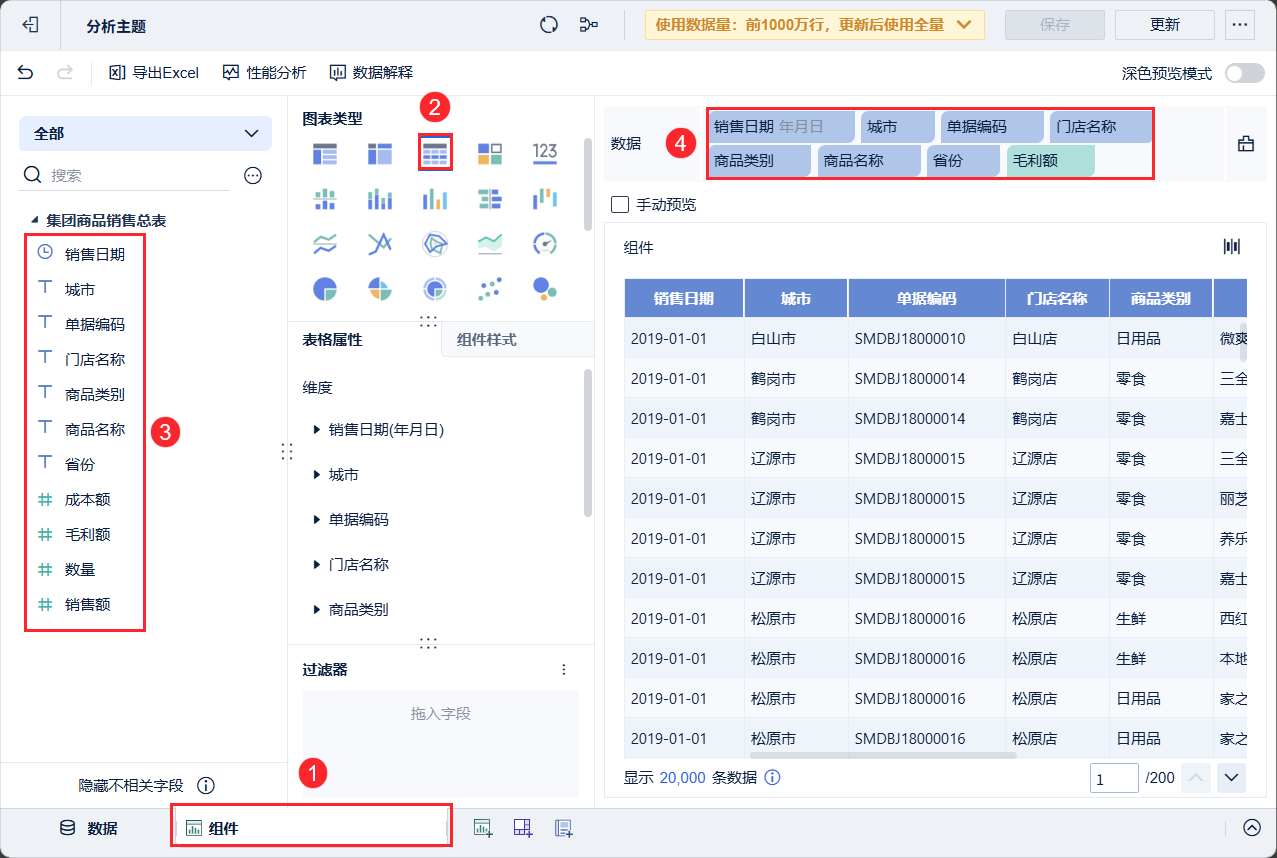Open the data lineage flow icon
Screen dimensions: 1277x858
[589, 25]
